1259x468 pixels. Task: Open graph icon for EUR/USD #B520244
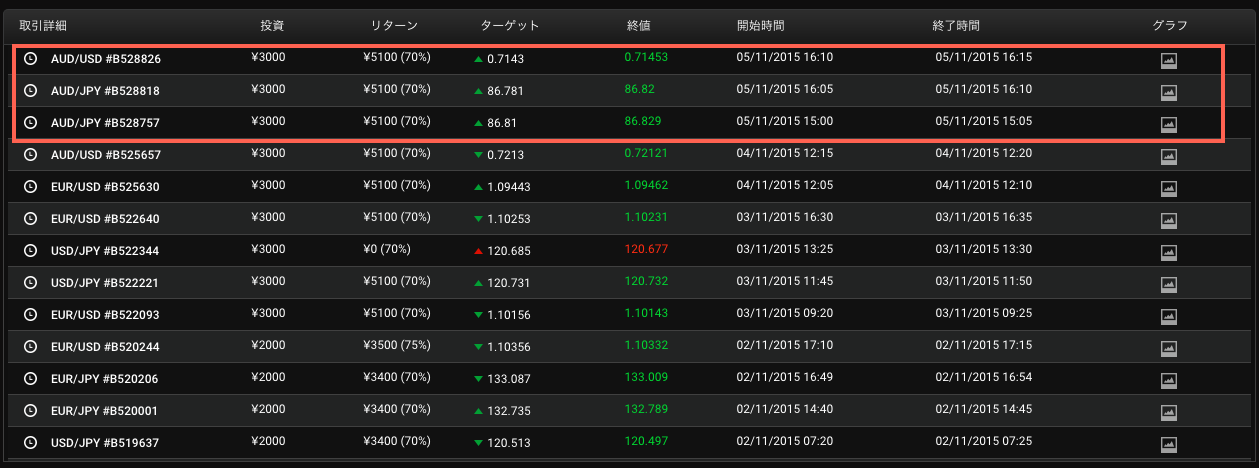(1168, 348)
